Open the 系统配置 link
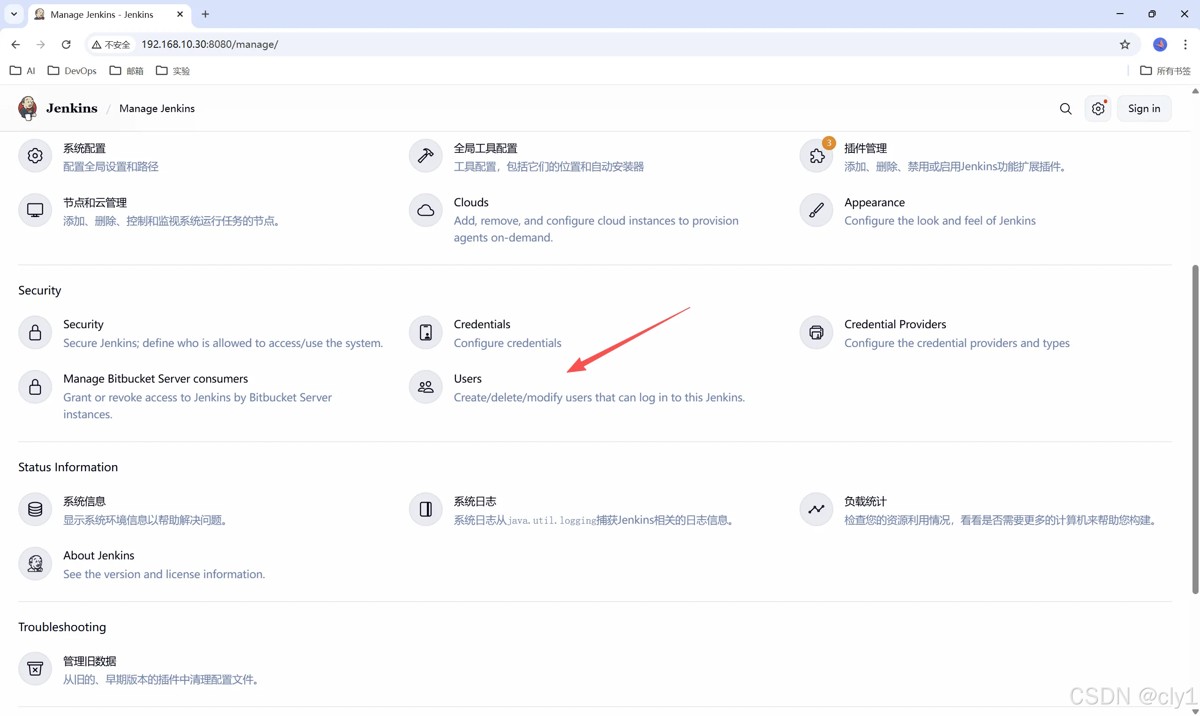 (84, 148)
